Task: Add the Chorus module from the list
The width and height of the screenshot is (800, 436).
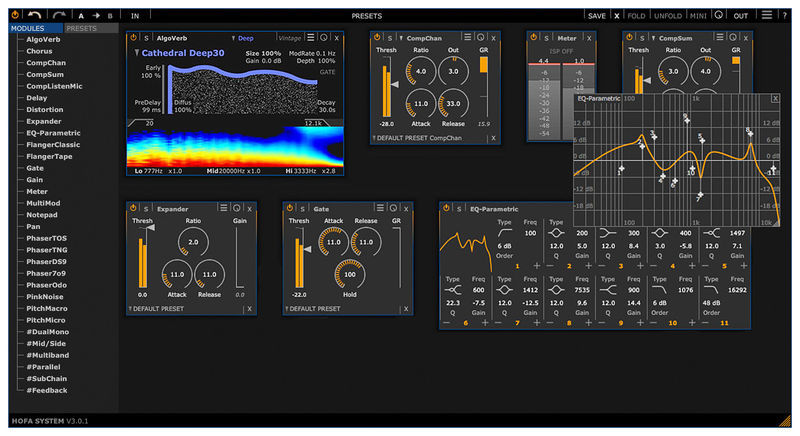Action: click(x=39, y=52)
